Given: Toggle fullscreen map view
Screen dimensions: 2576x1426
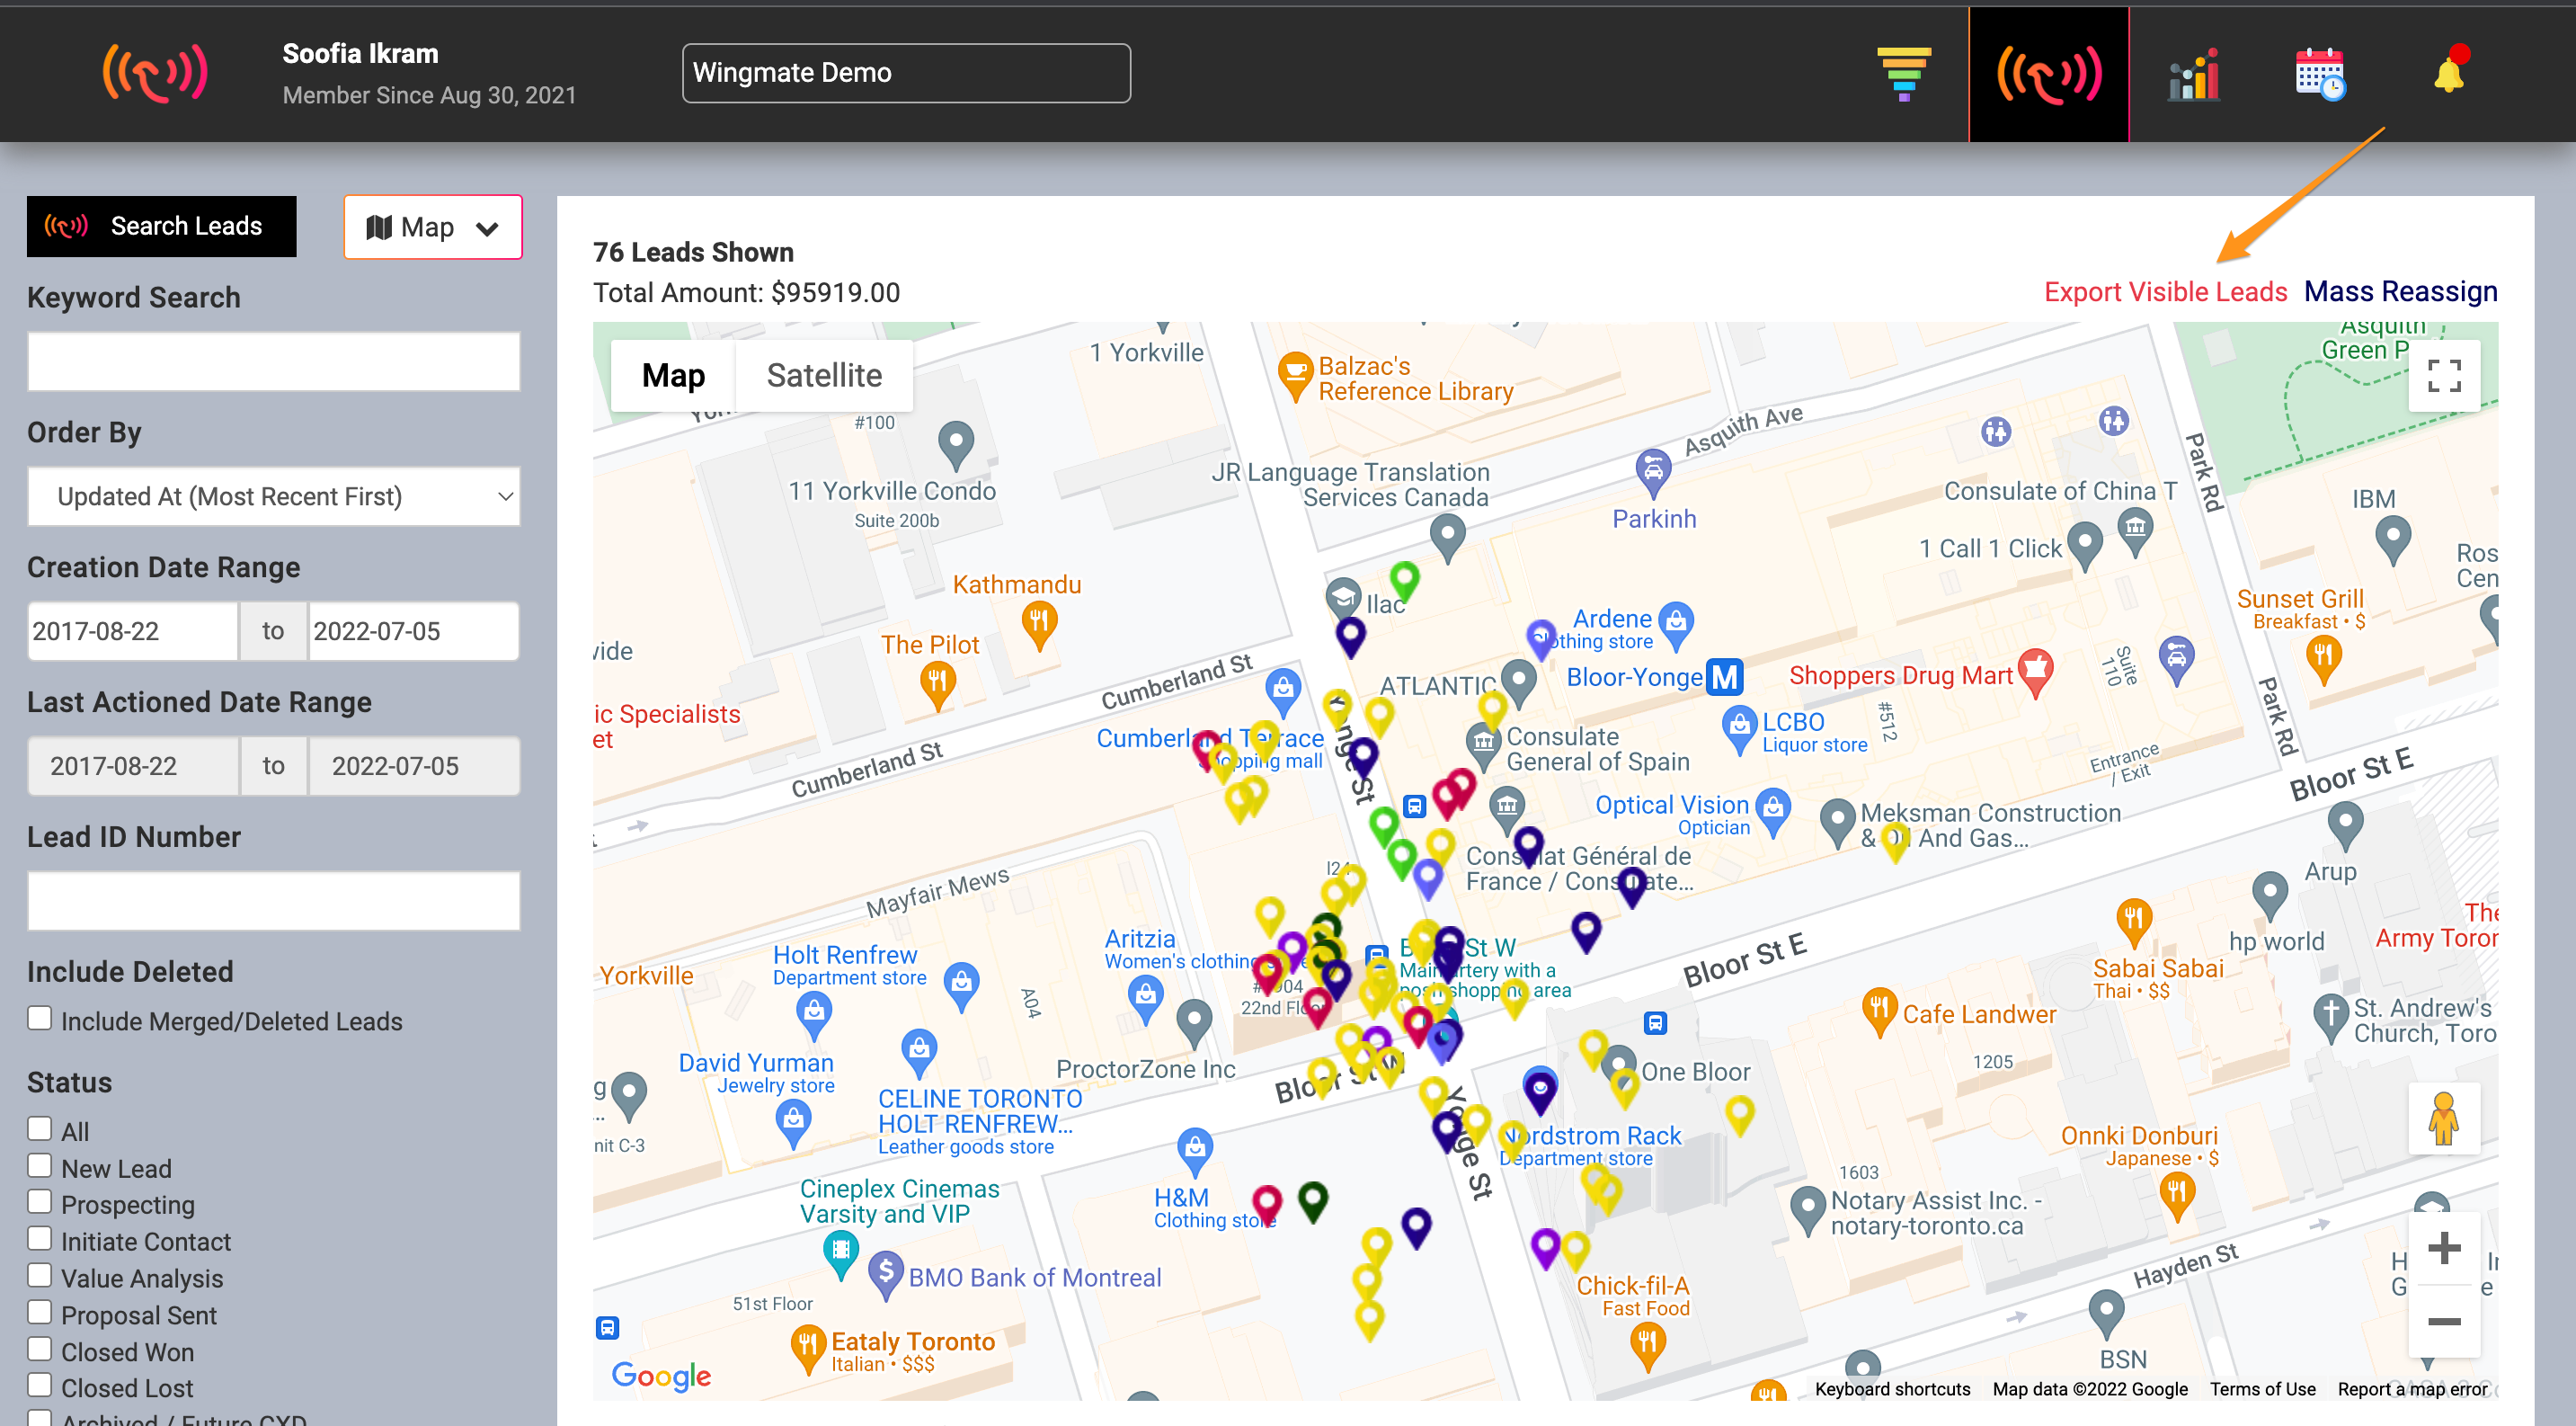Looking at the screenshot, I should [2444, 376].
